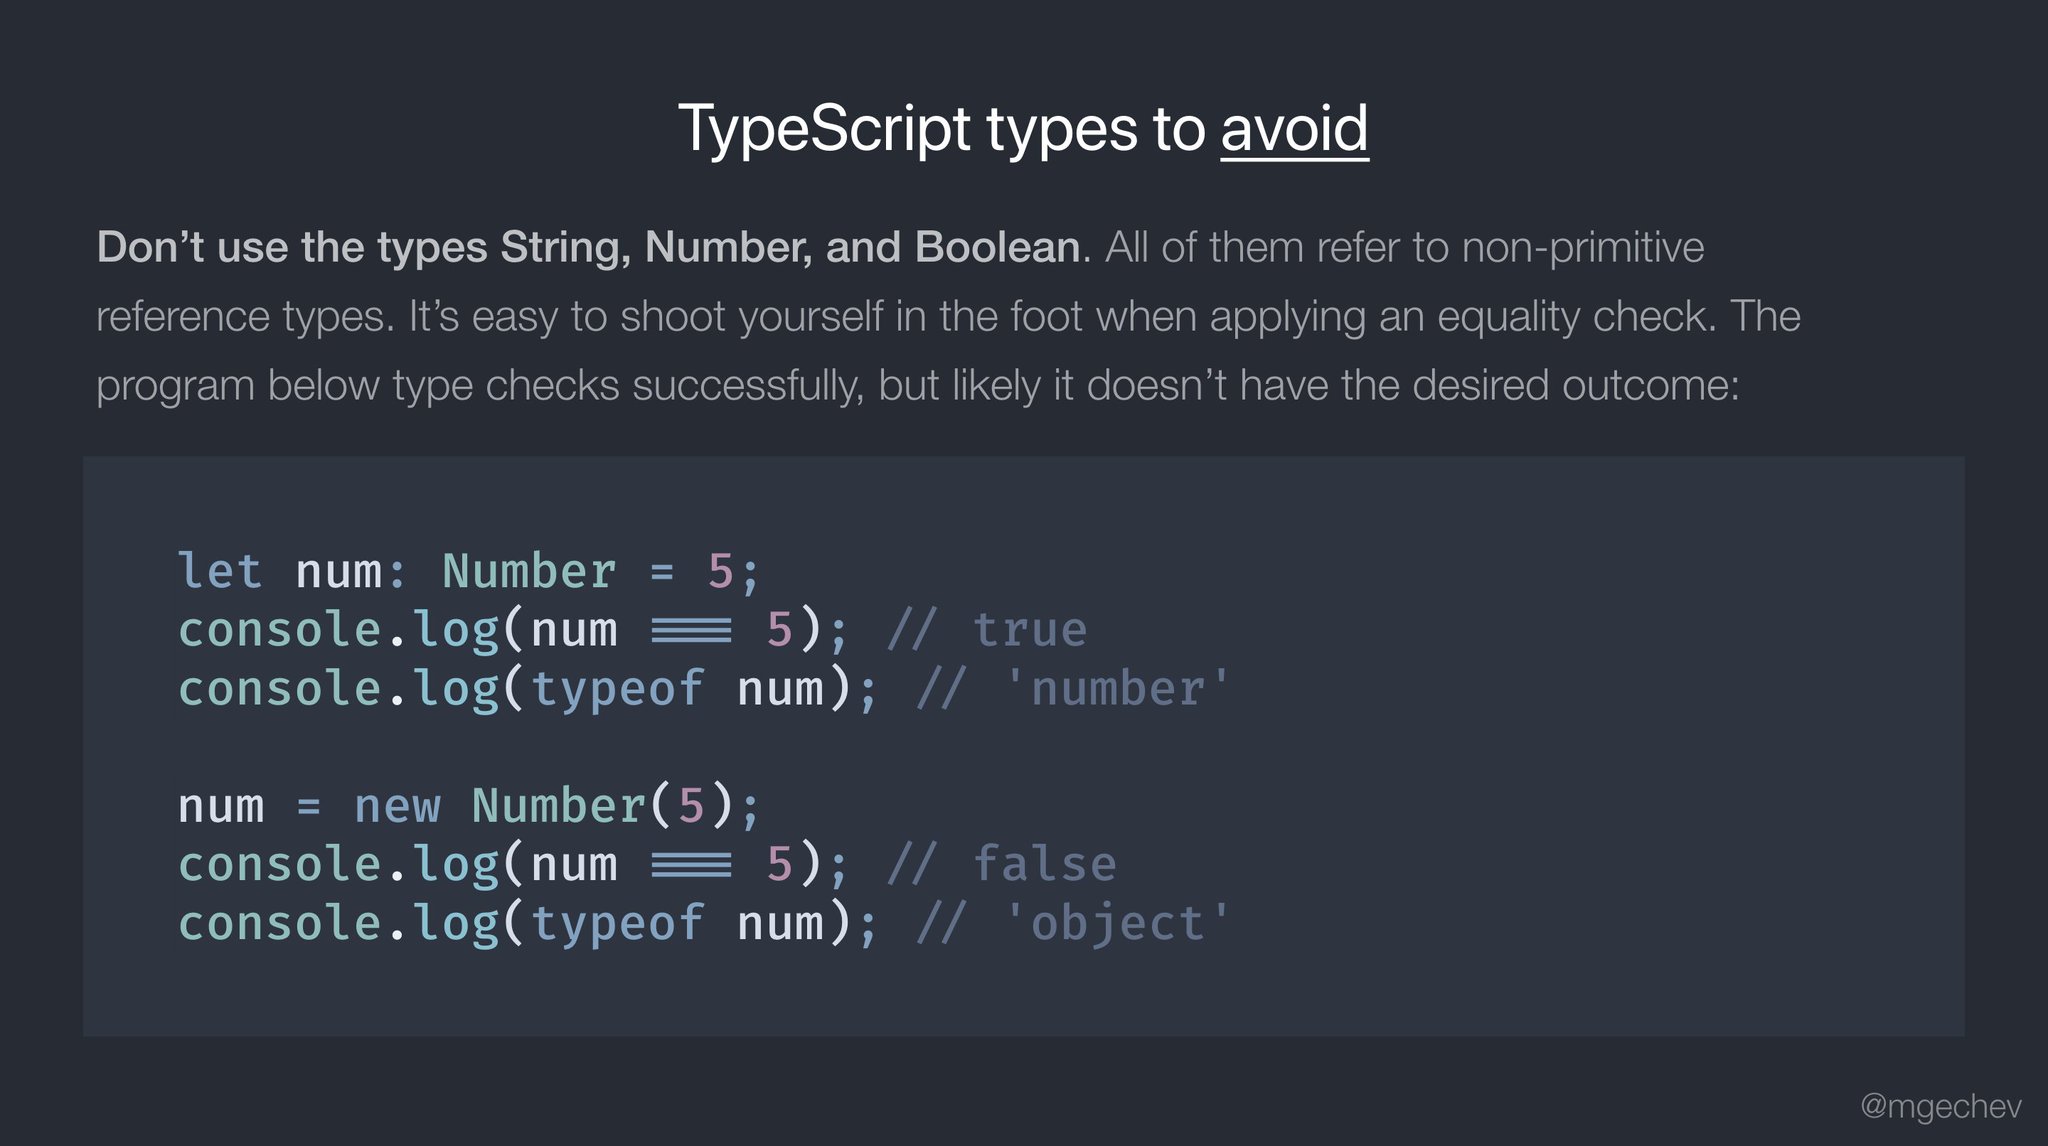The image size is (2048, 1146).
Task: Click the 'let' keyword in code
Action: (x=219, y=572)
